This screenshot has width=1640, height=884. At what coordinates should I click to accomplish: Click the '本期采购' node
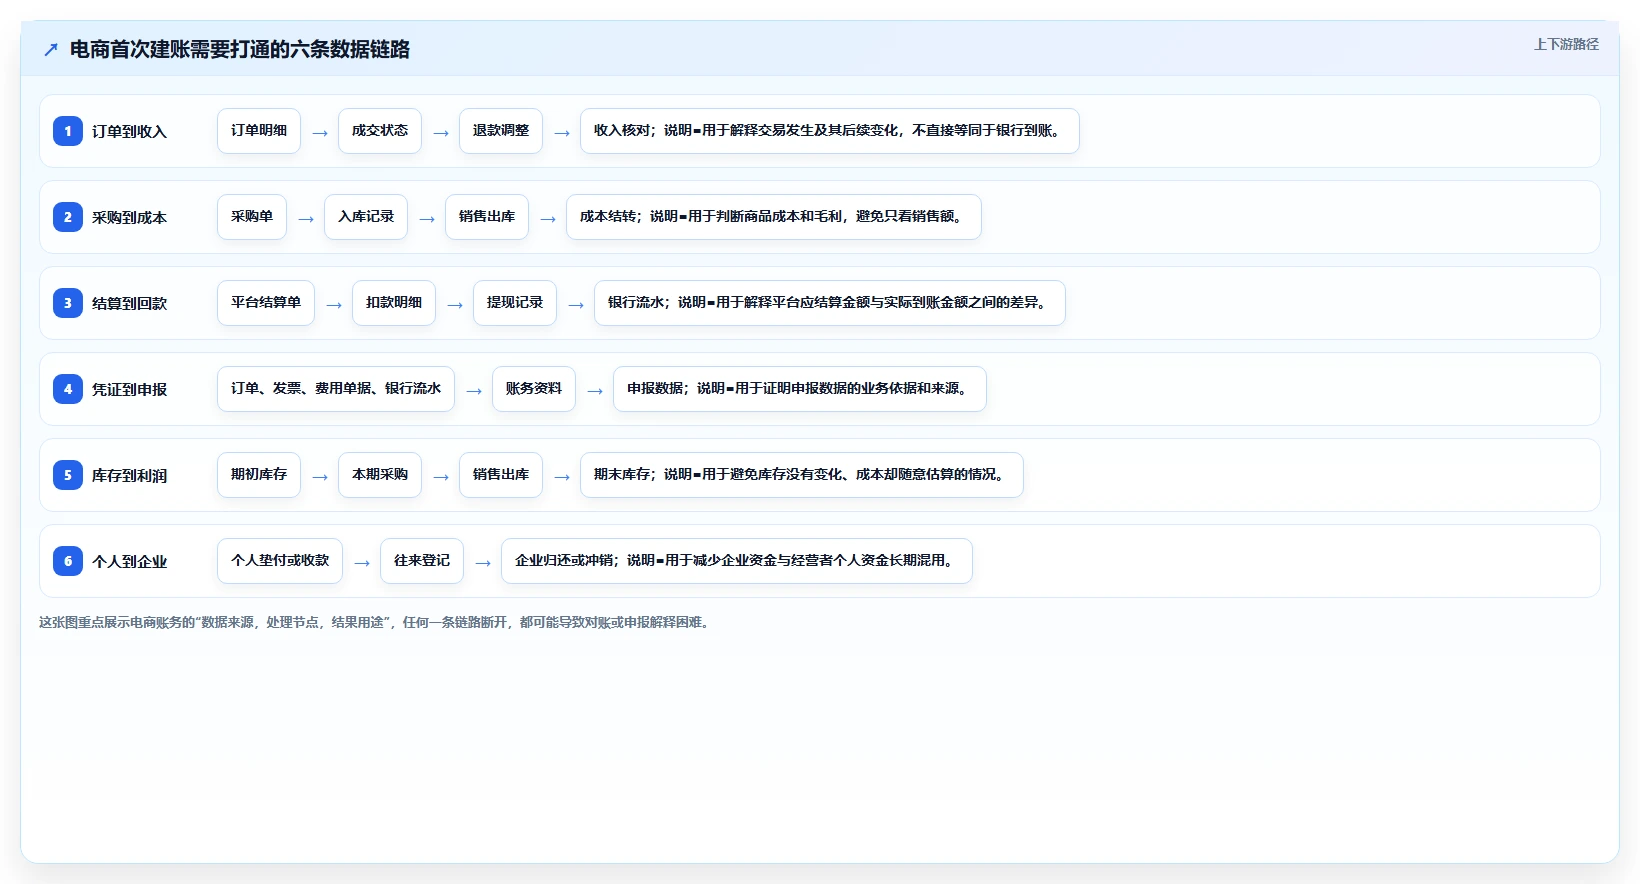(x=380, y=475)
